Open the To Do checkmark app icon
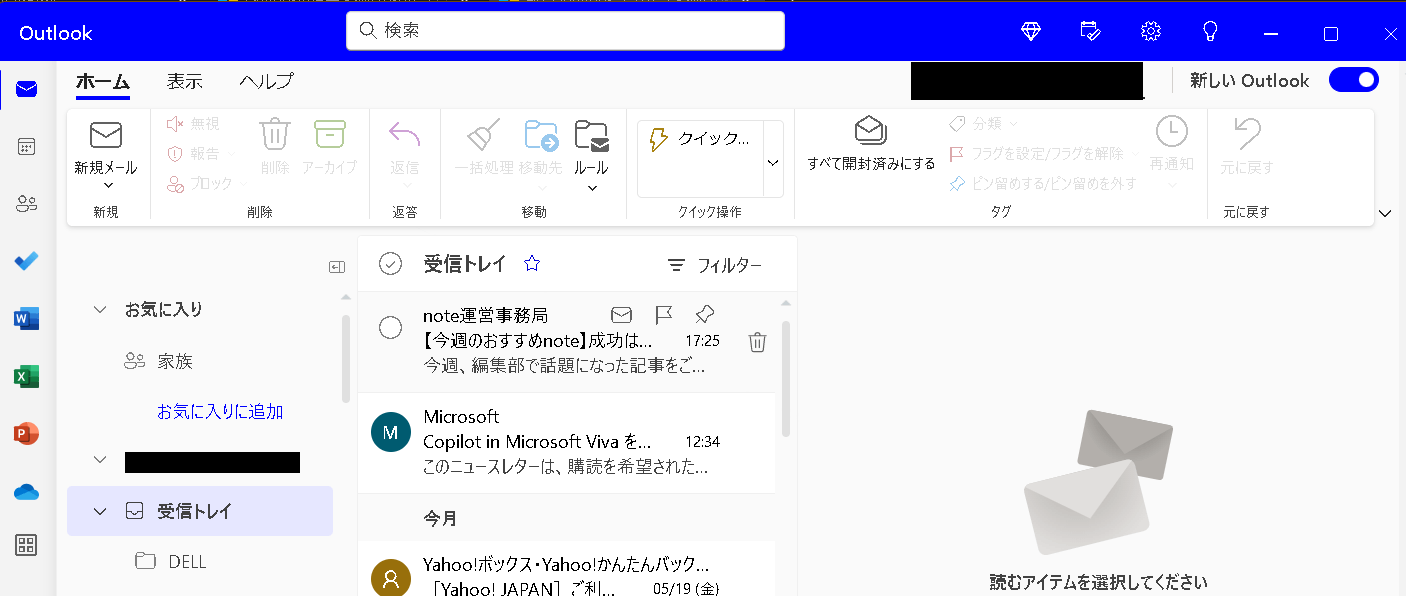Image resolution: width=1406 pixels, height=596 pixels. 27,262
